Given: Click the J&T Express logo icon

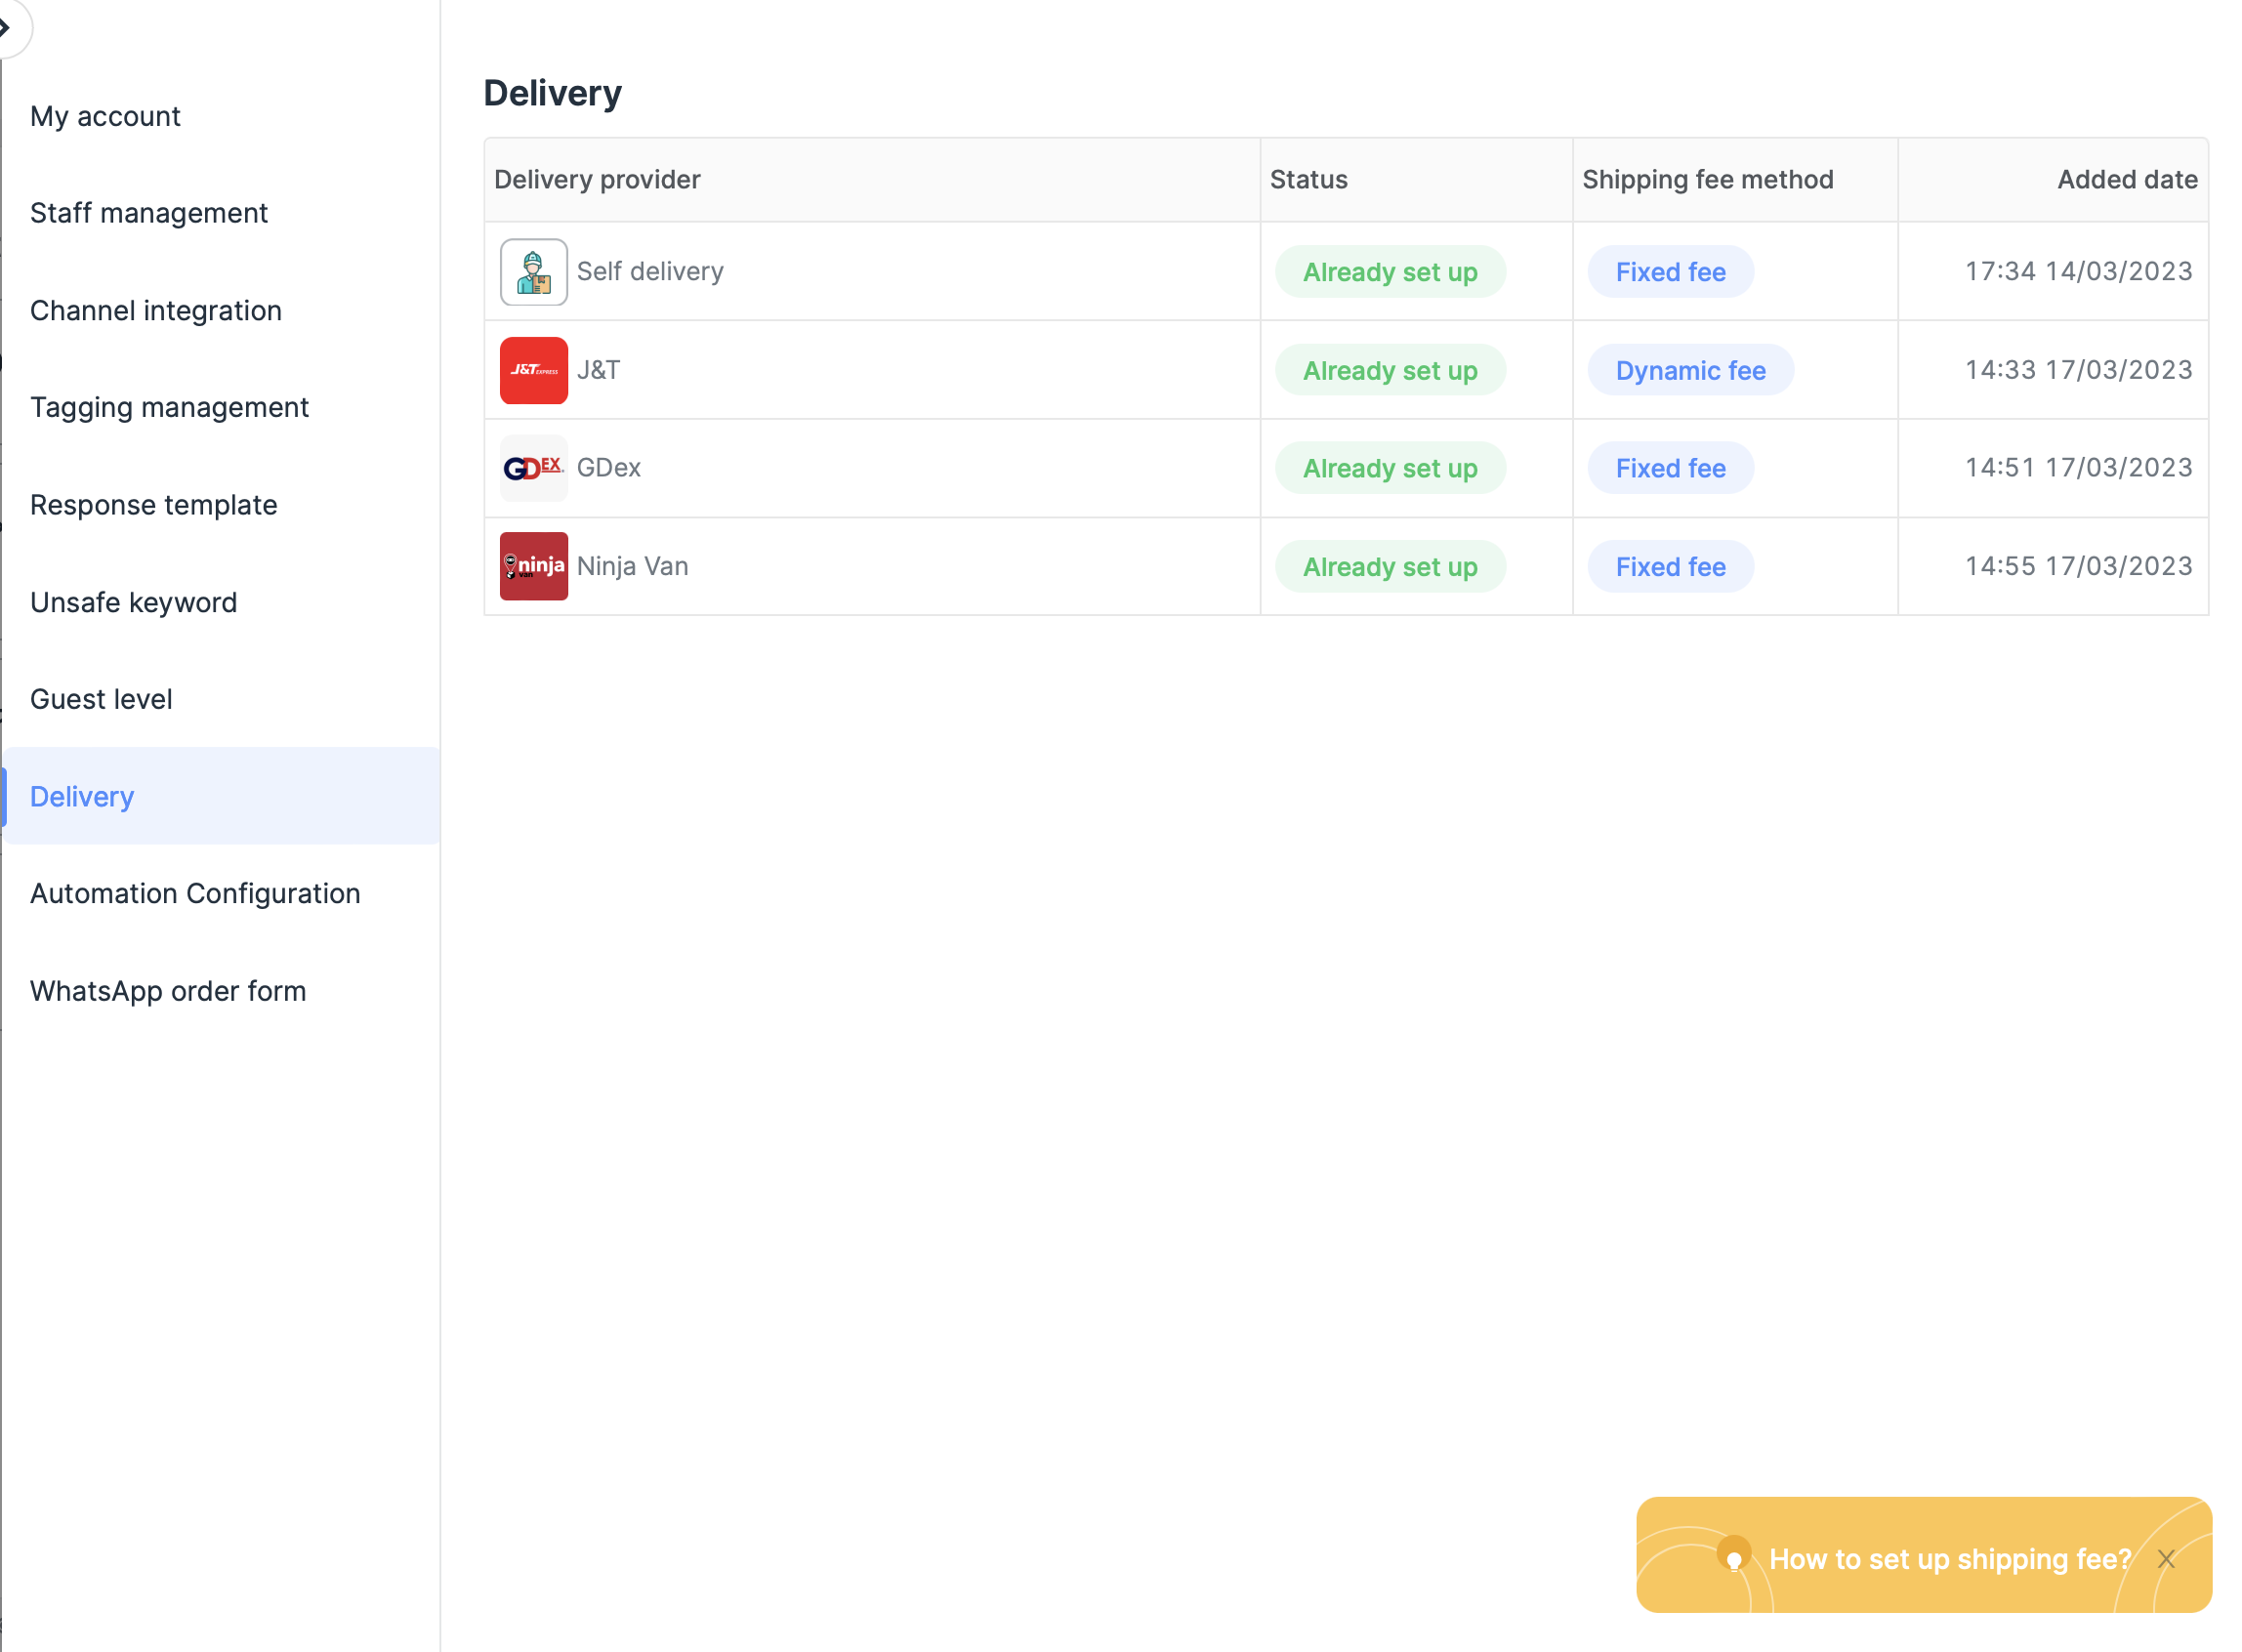Looking at the screenshot, I should [534, 370].
